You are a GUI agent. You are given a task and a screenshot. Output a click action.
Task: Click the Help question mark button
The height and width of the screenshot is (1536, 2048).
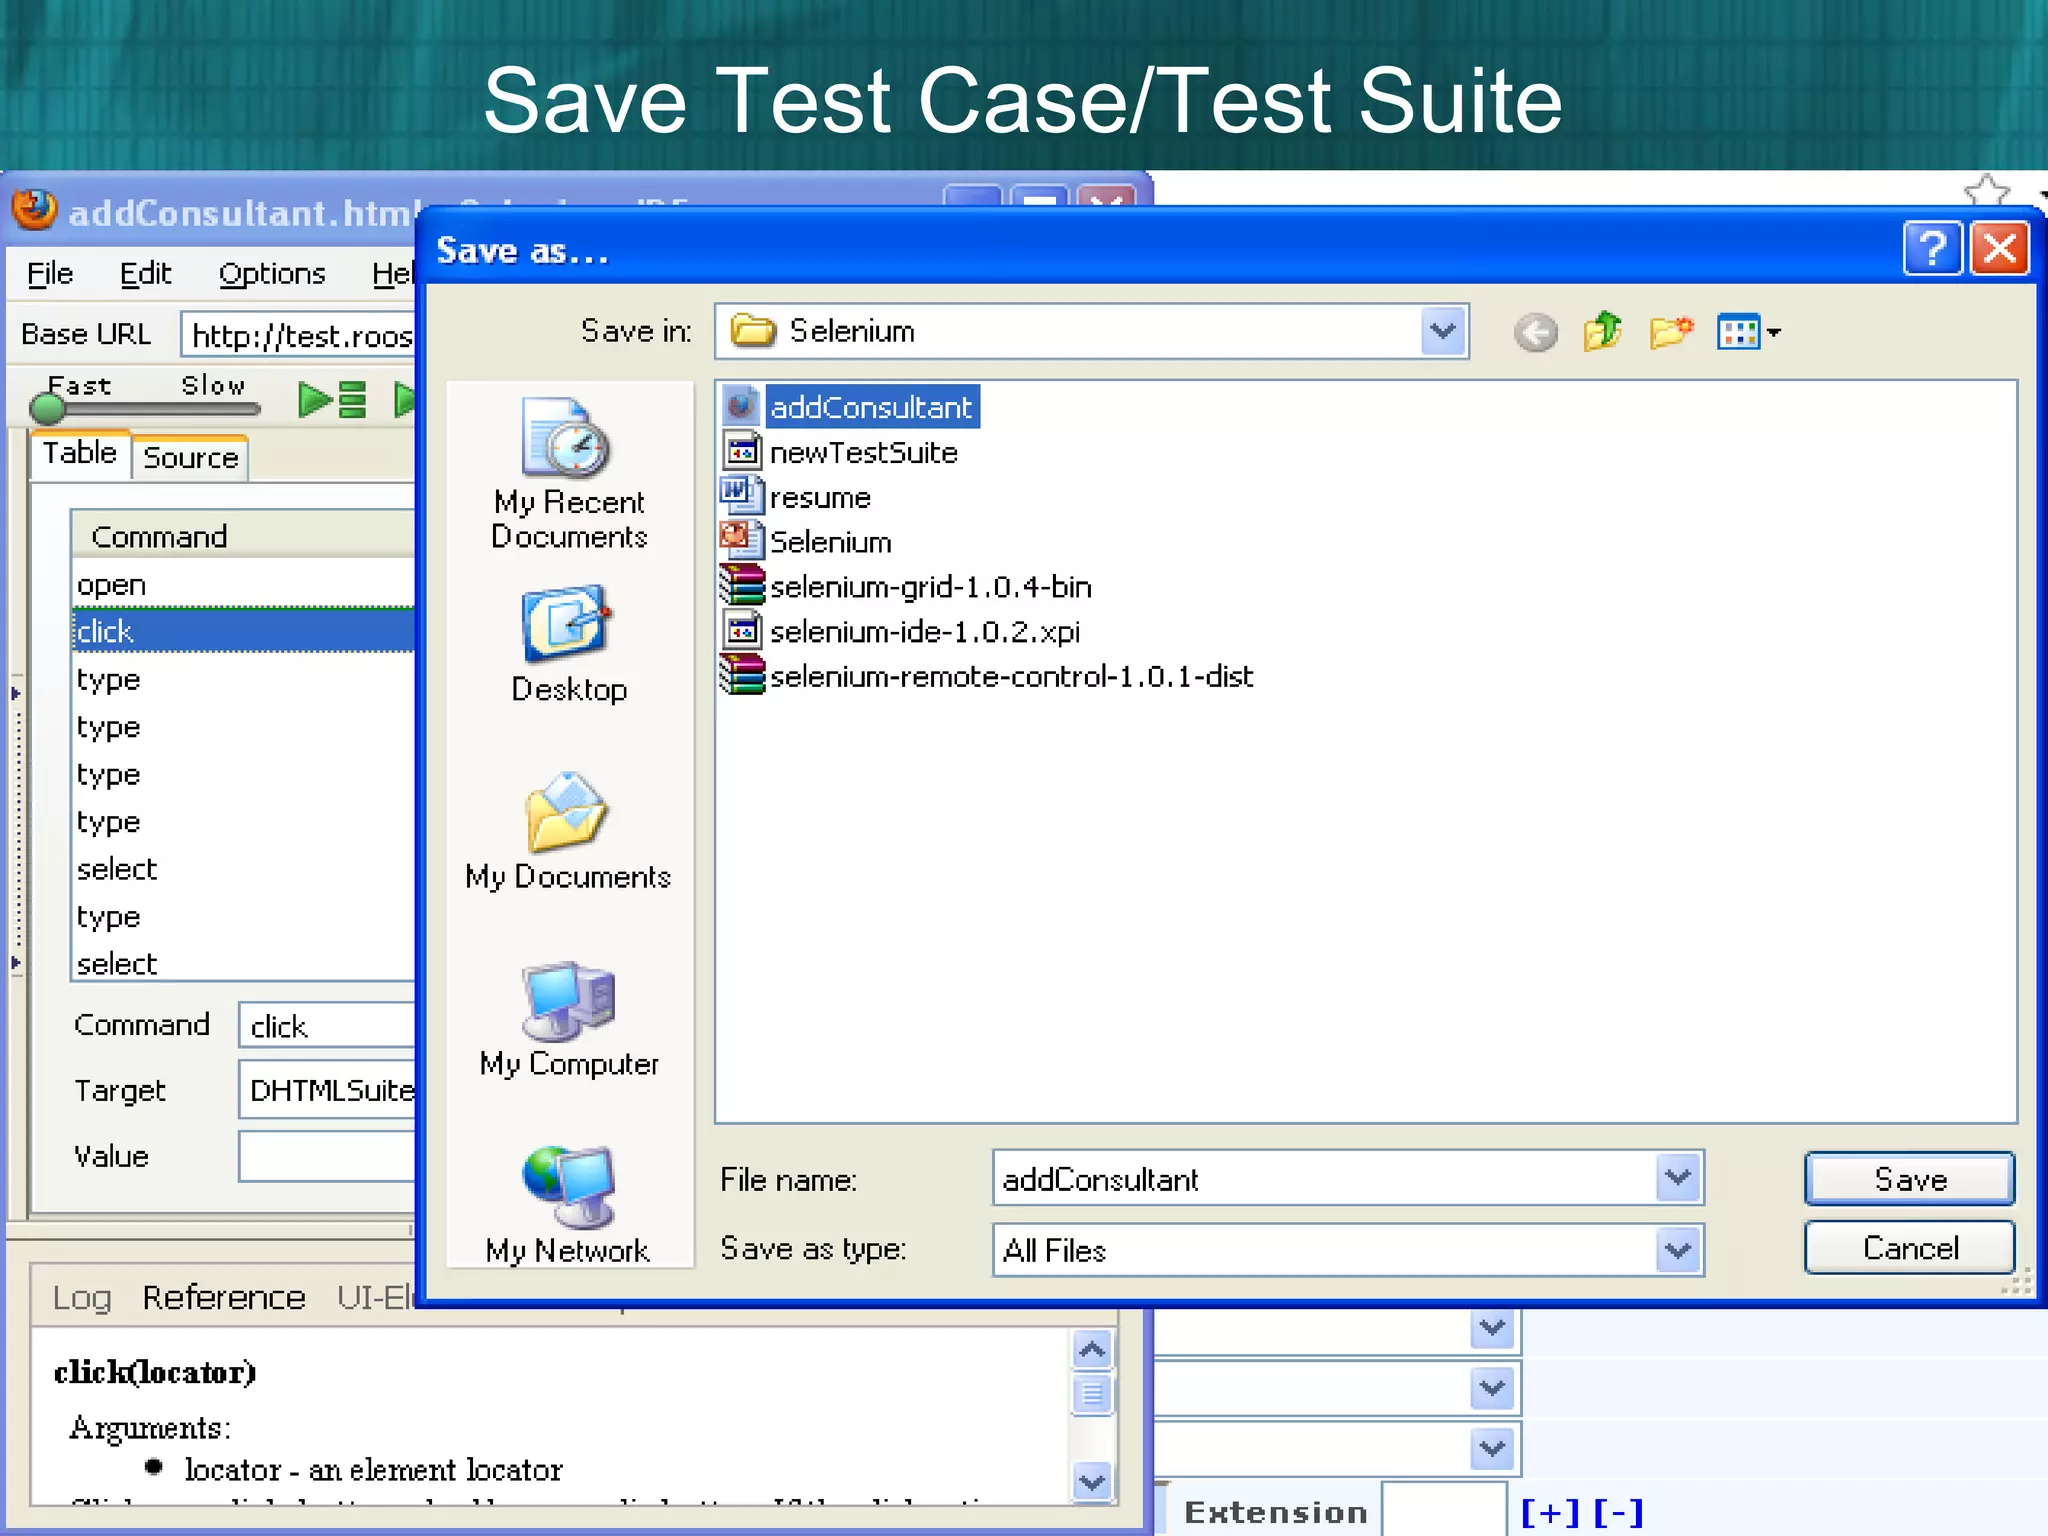tap(1932, 248)
